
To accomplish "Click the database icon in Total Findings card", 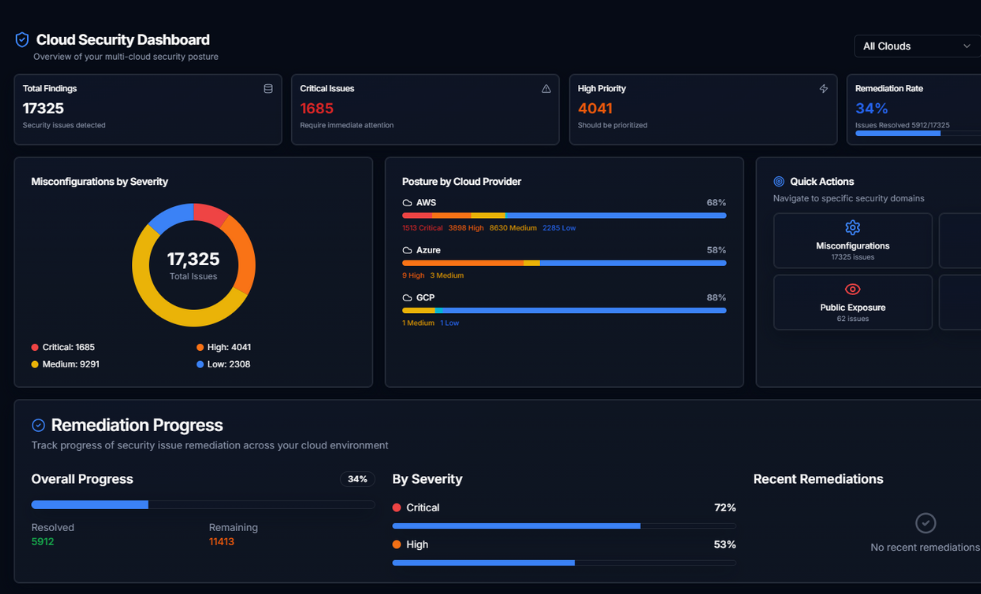I will [268, 89].
